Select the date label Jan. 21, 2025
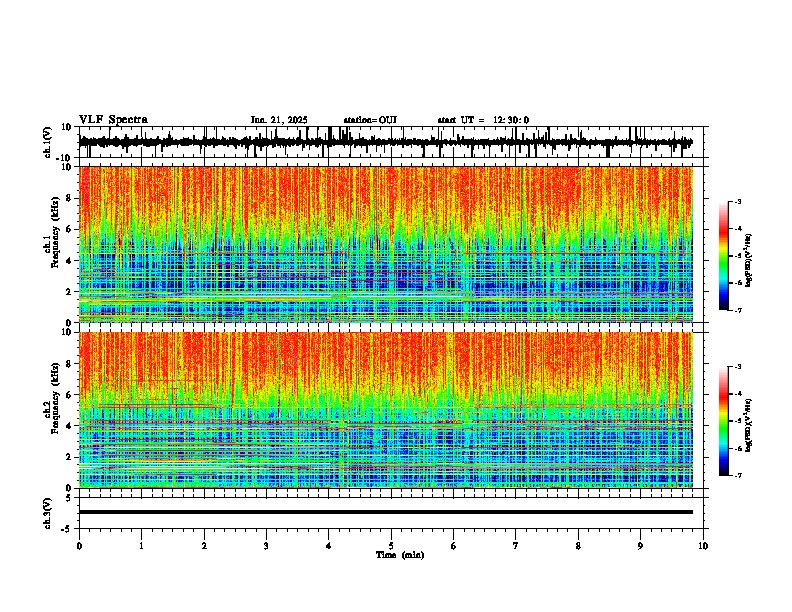The image size is (792, 612). point(279,120)
